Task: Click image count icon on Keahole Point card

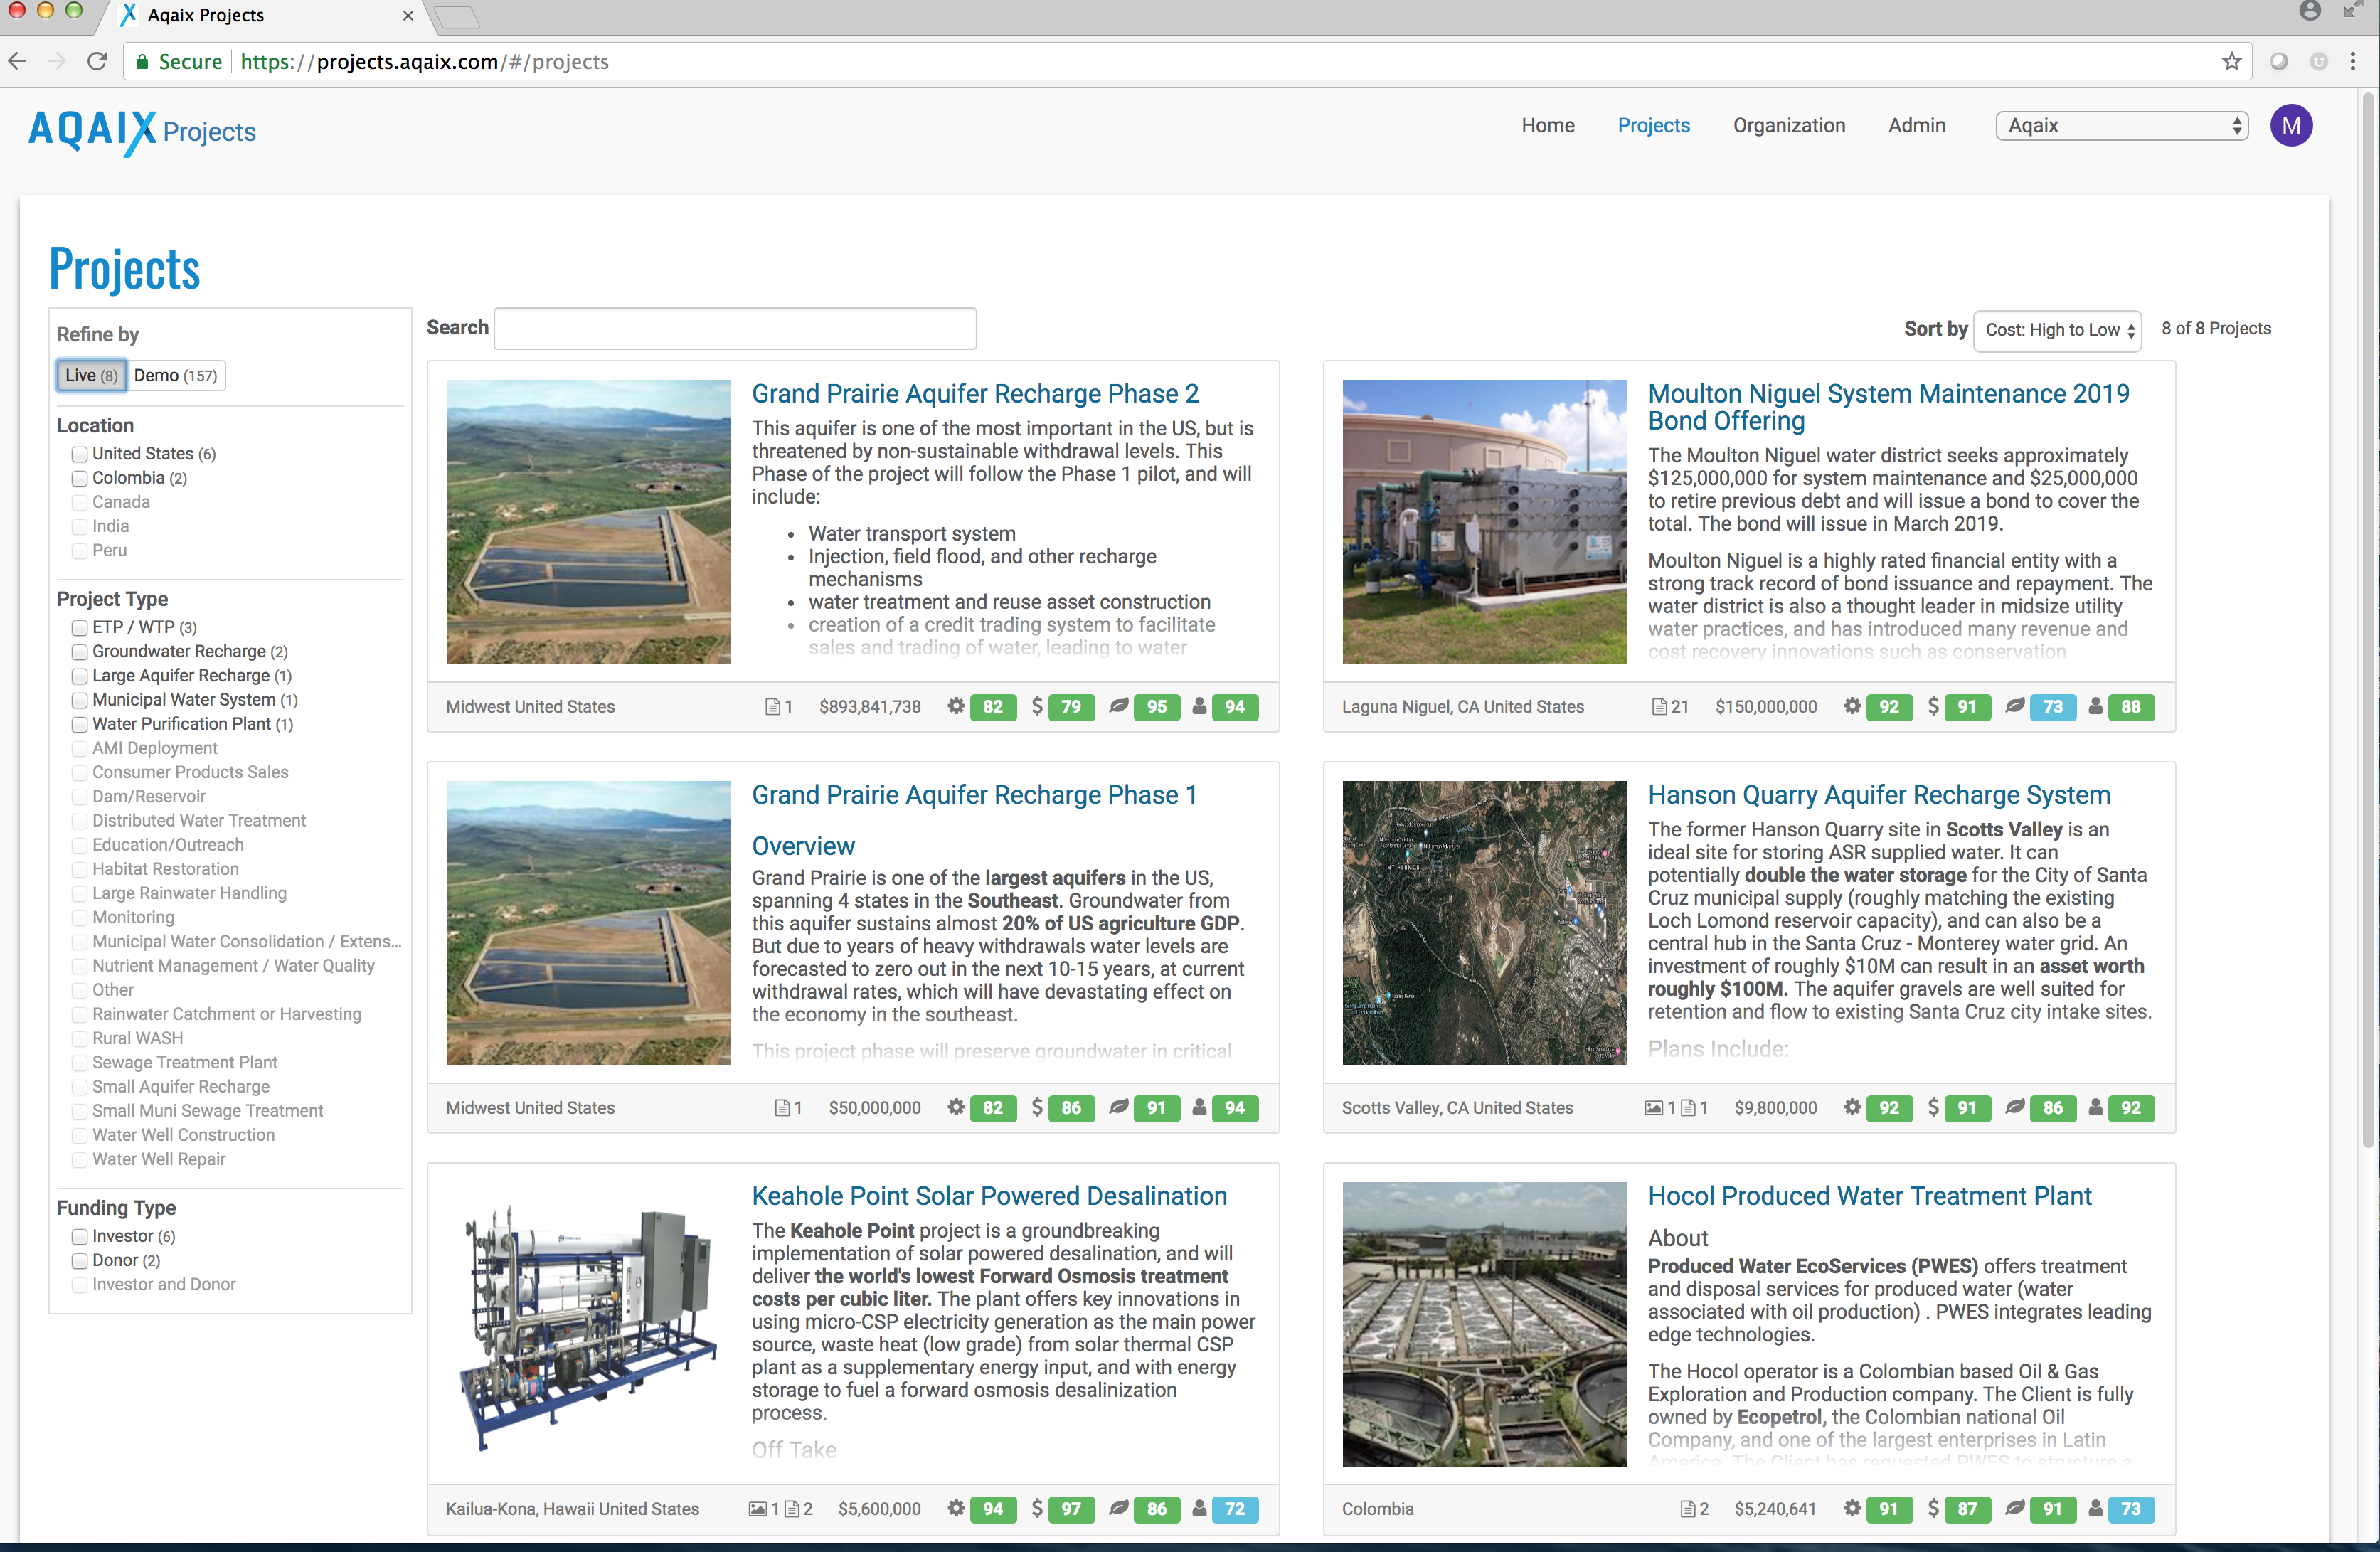Action: click(758, 1509)
